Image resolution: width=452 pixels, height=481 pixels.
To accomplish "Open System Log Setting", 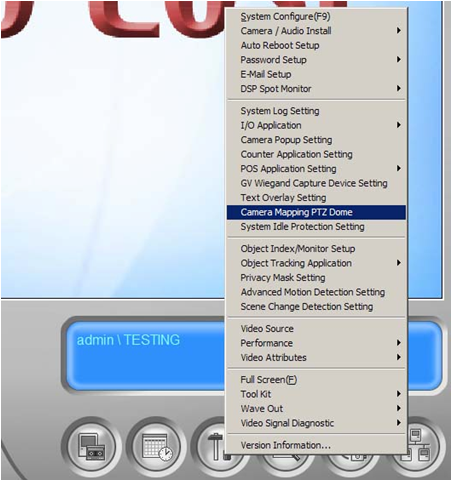I will pos(316,111).
